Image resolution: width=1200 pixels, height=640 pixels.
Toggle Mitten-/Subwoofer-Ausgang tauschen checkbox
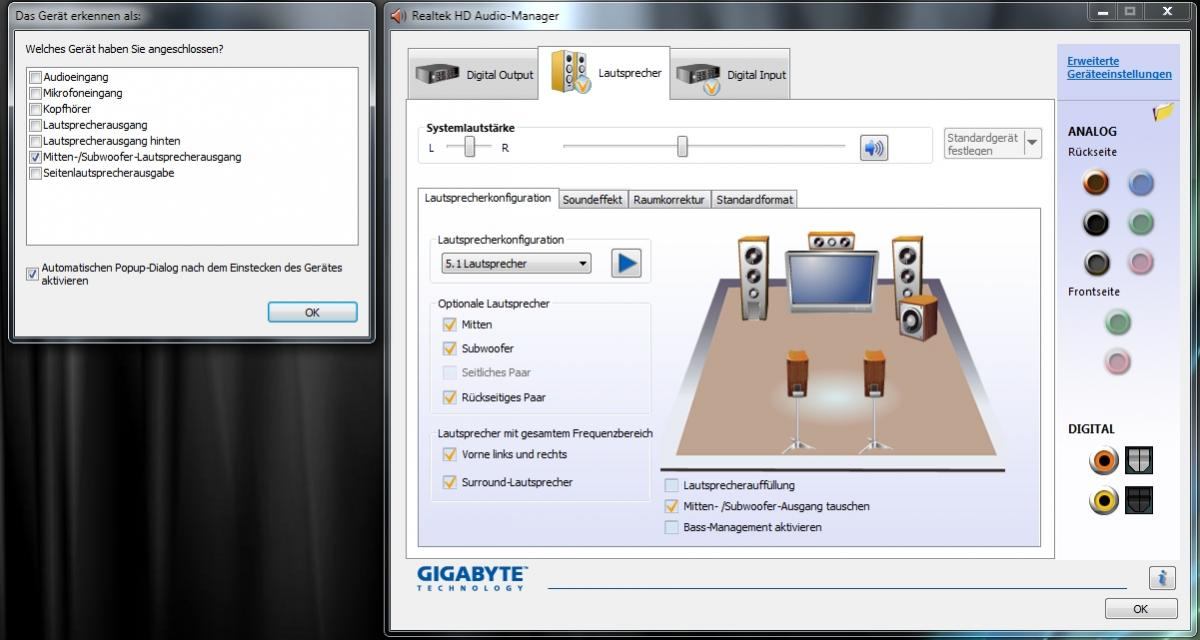tap(671, 506)
